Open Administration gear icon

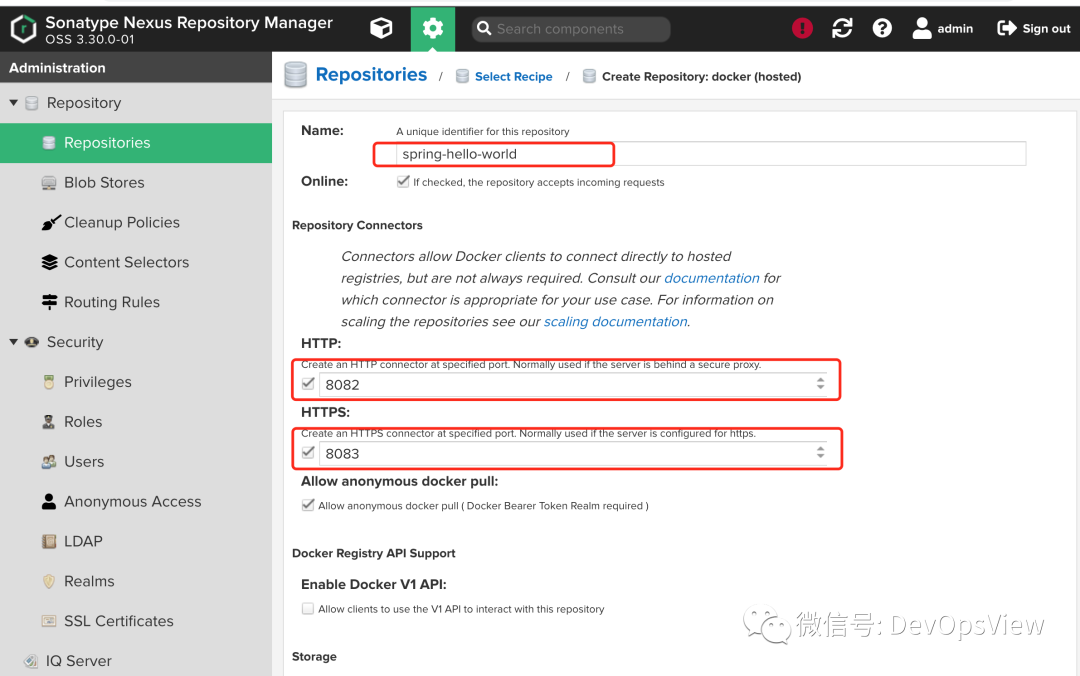pos(433,28)
